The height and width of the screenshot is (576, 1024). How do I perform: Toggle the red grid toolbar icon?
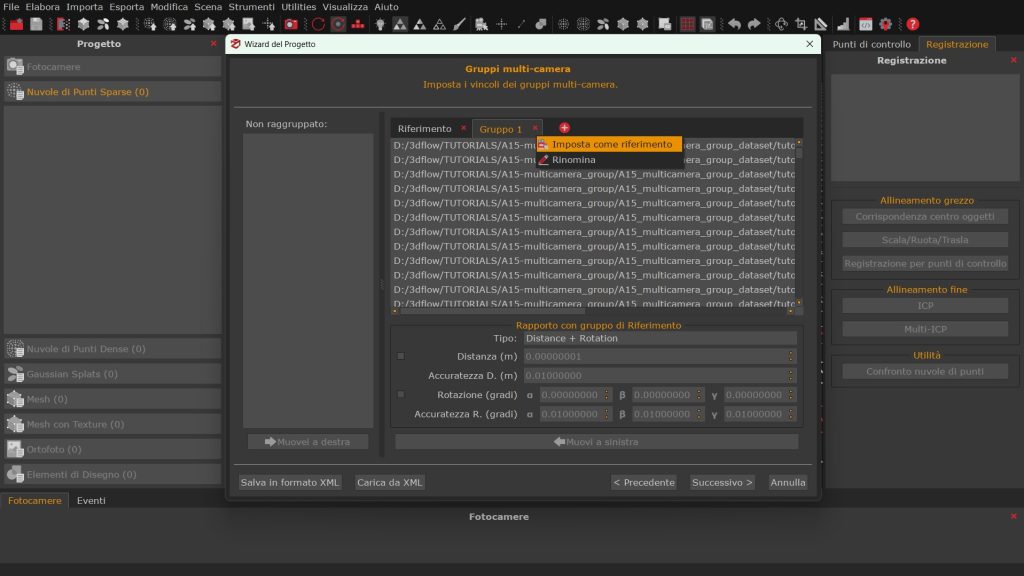[x=687, y=25]
